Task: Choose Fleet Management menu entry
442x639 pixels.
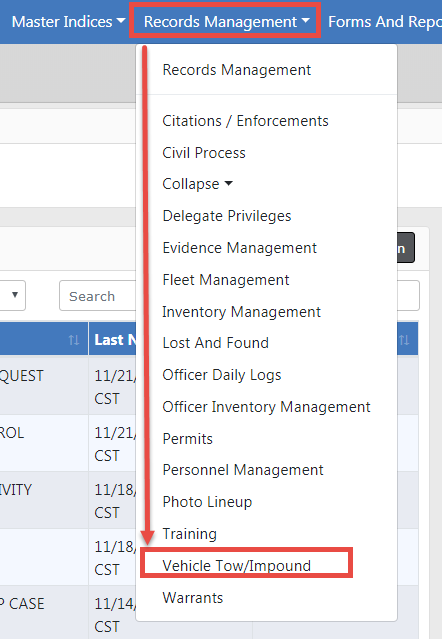Action: click(226, 280)
